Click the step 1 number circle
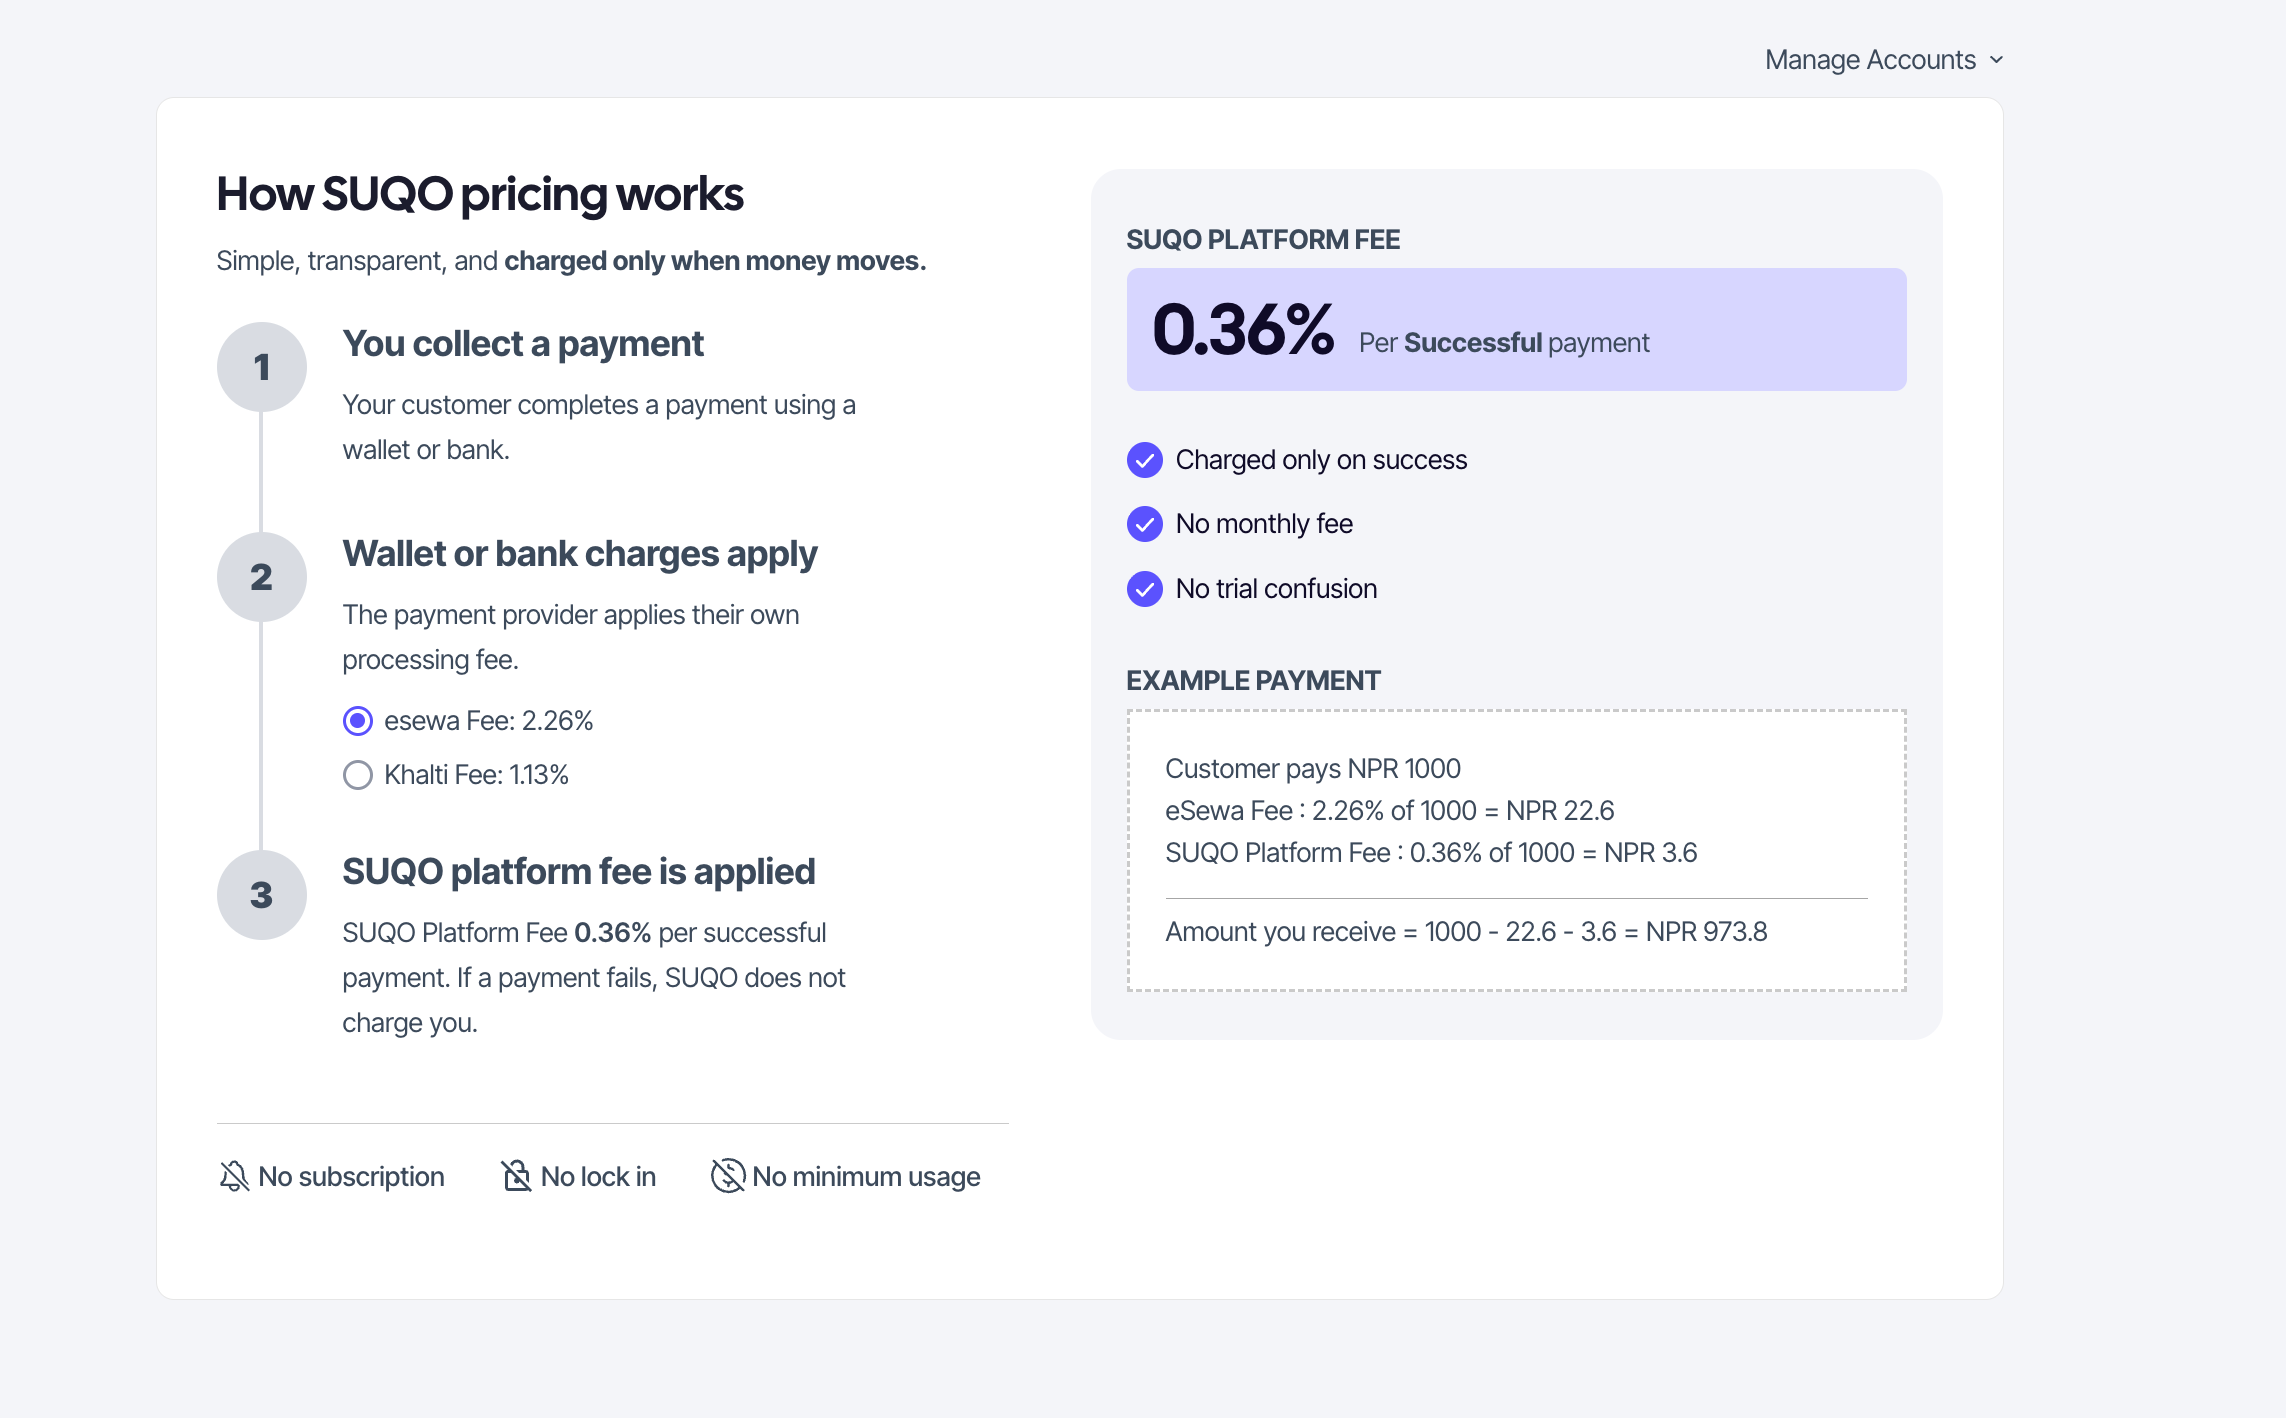 [262, 367]
